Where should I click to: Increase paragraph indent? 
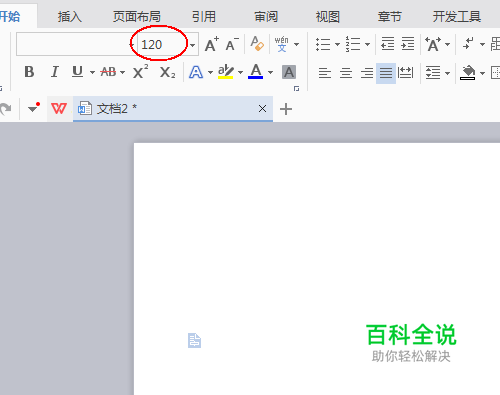408,44
